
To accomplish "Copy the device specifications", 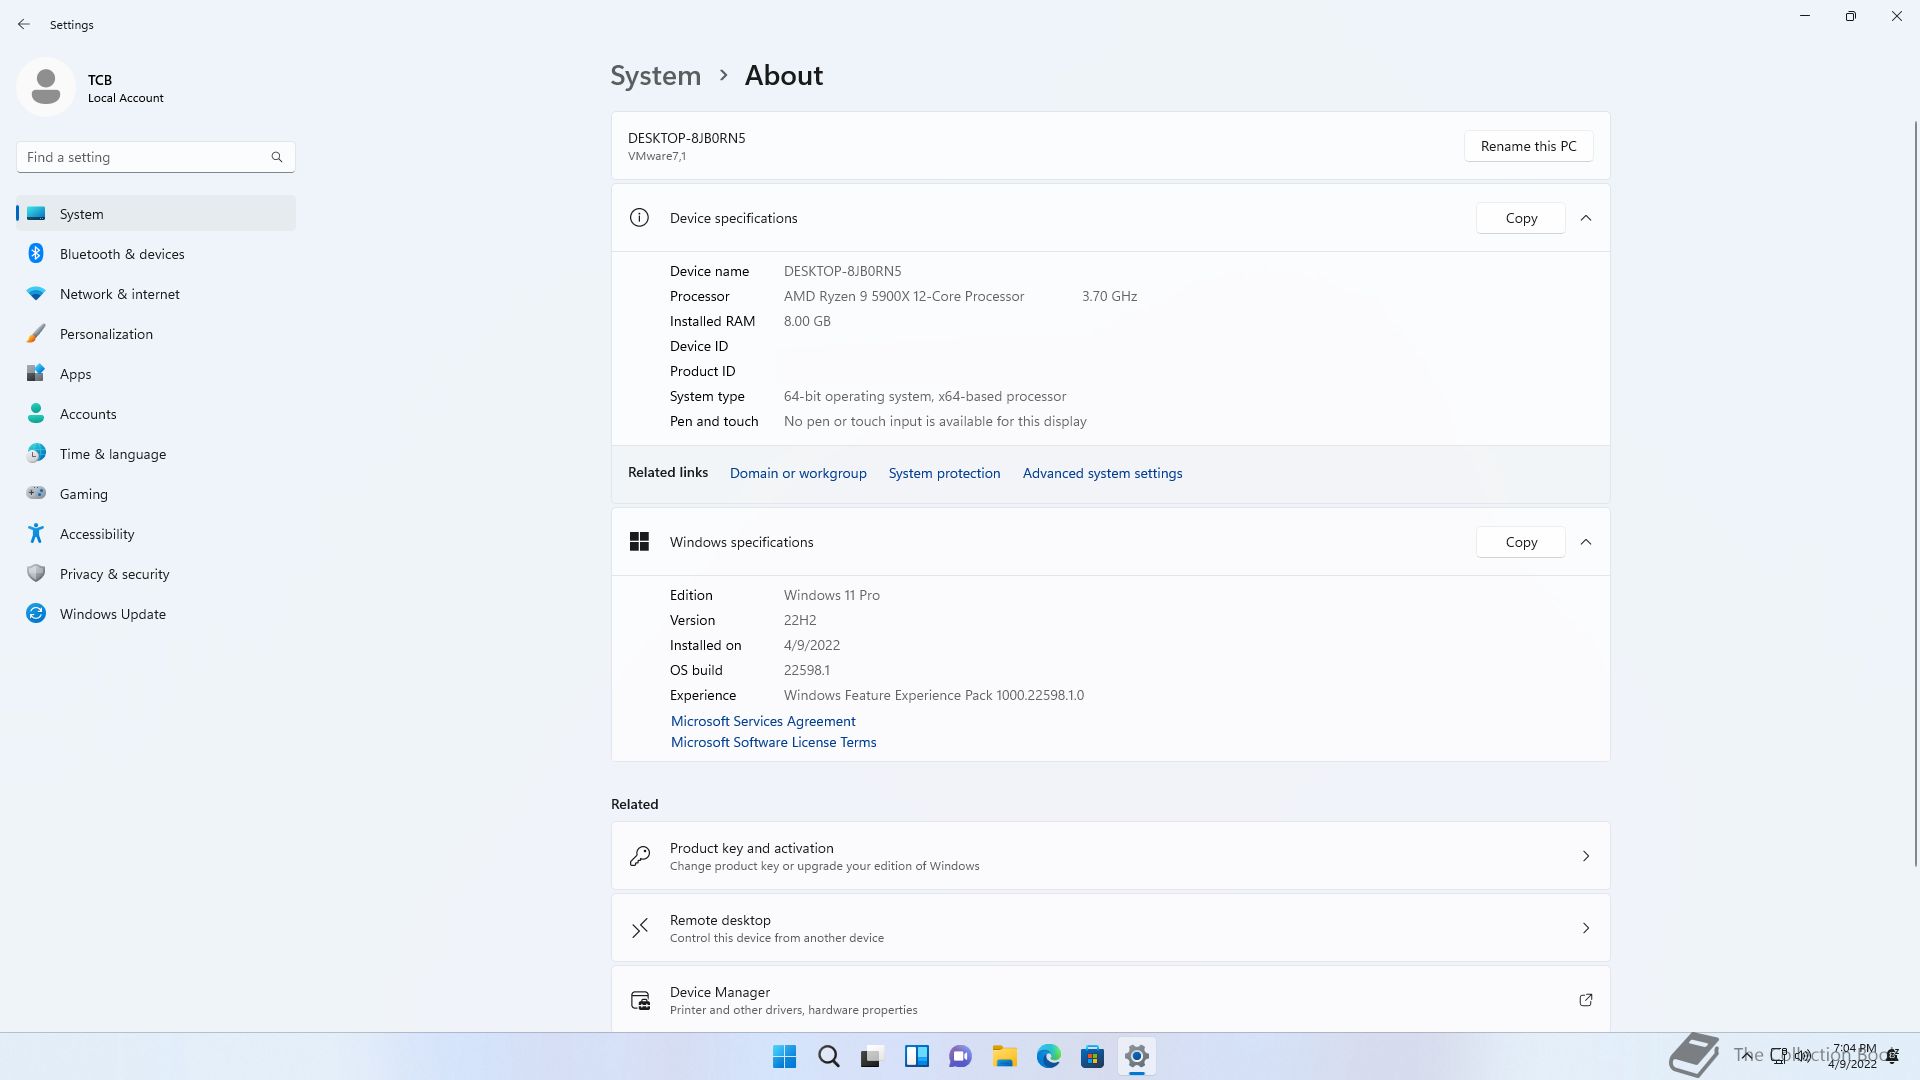I will (1521, 218).
